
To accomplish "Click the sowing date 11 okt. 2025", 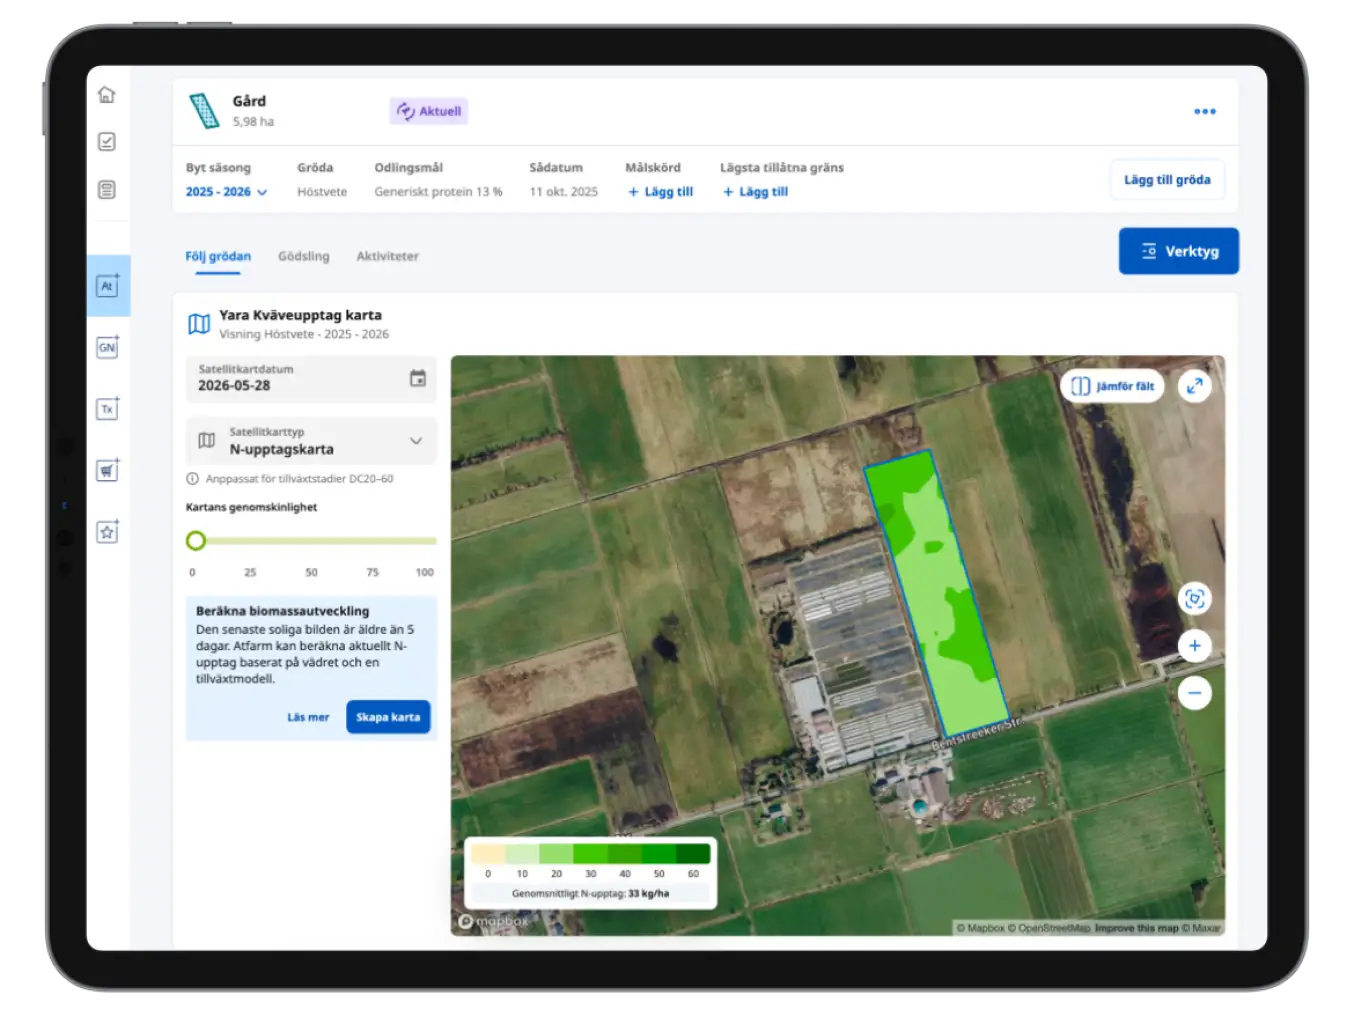I will click(563, 192).
